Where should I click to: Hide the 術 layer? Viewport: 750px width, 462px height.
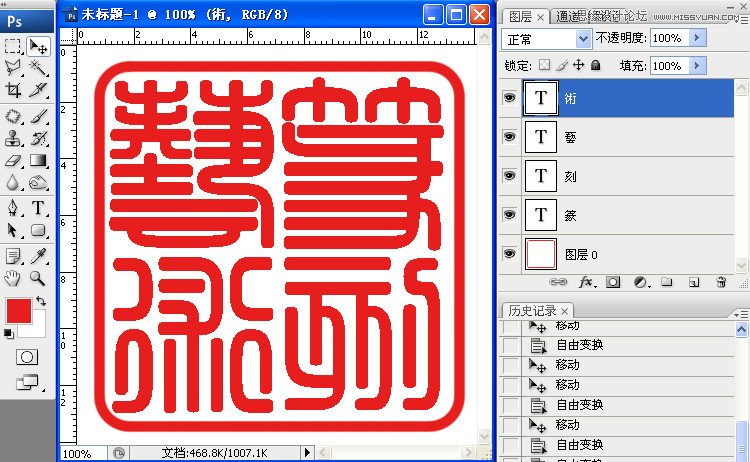[x=509, y=98]
